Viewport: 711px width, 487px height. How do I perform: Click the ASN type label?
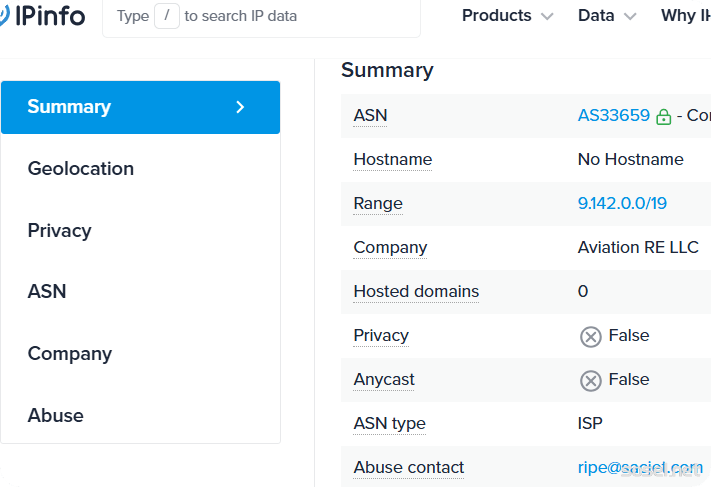click(389, 424)
